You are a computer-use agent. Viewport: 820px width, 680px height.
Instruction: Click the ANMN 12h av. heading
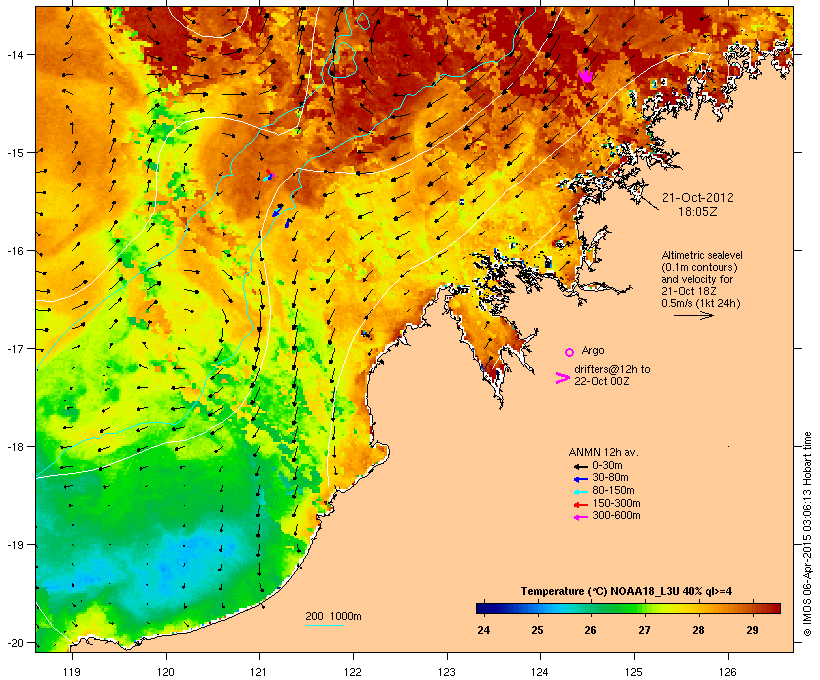click(x=603, y=452)
